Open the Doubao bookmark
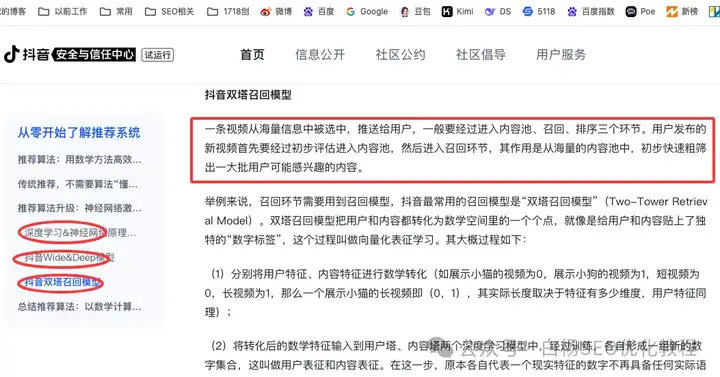The image size is (720, 377). click(415, 11)
